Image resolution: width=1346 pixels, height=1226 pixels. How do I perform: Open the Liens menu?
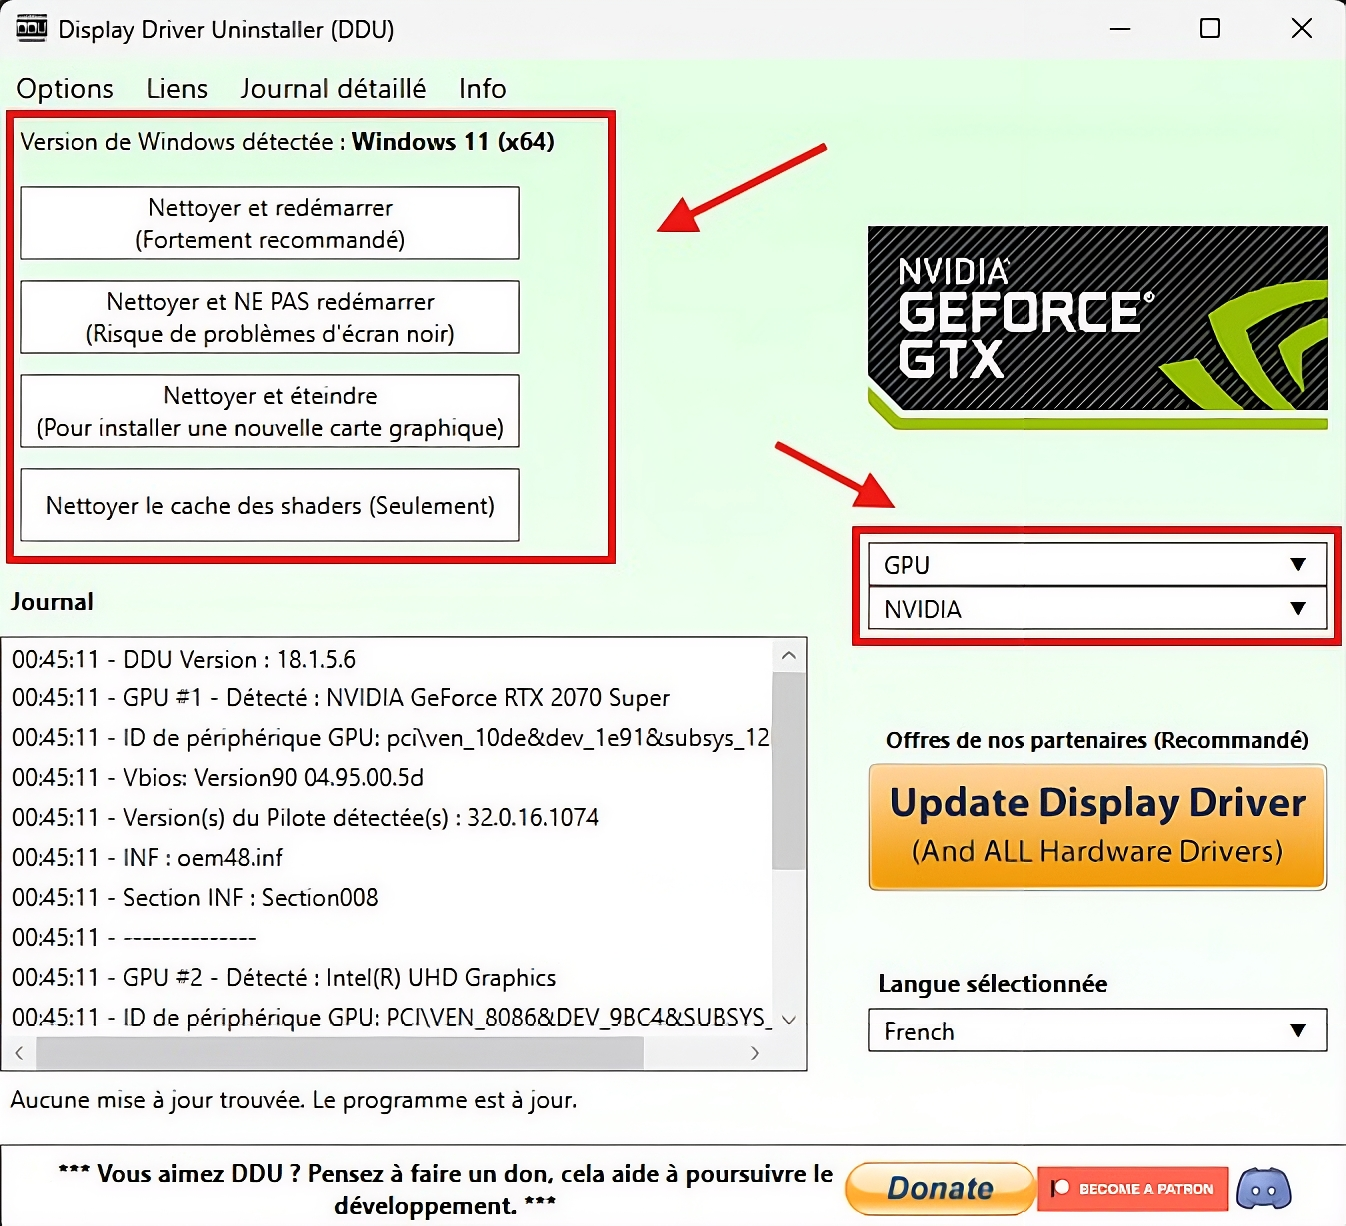[x=177, y=89]
